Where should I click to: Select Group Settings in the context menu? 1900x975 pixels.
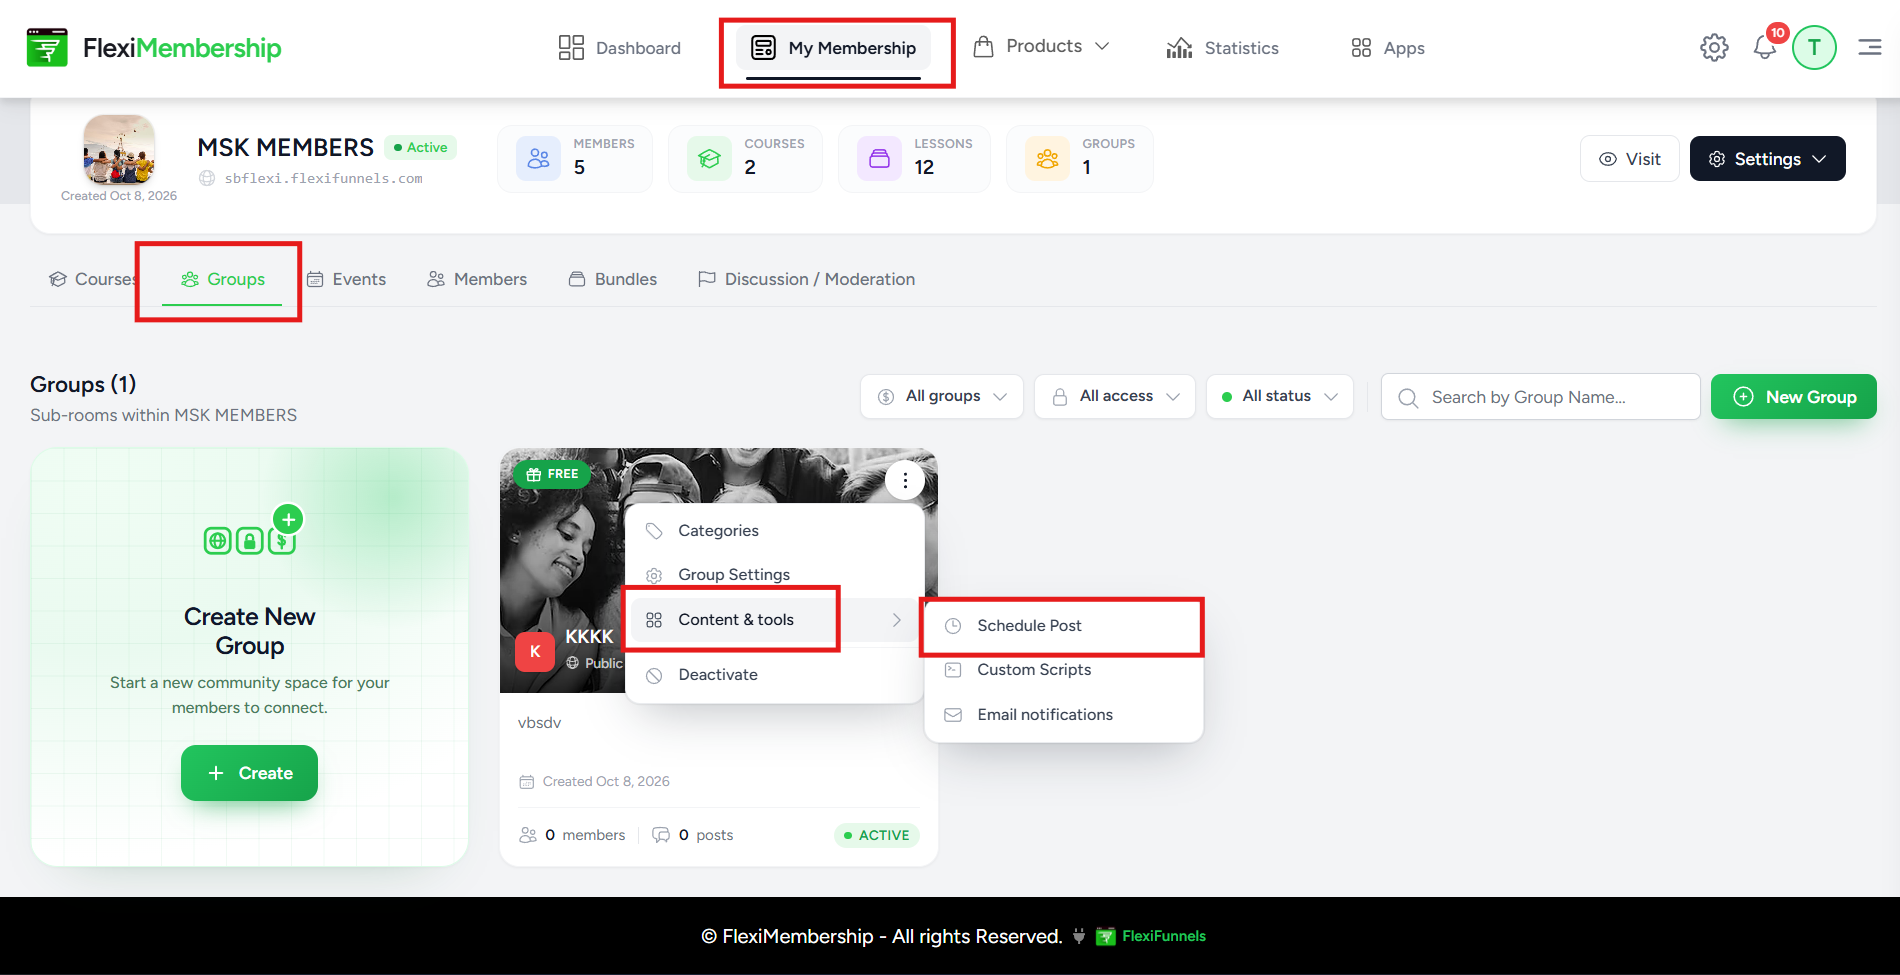click(774, 575)
